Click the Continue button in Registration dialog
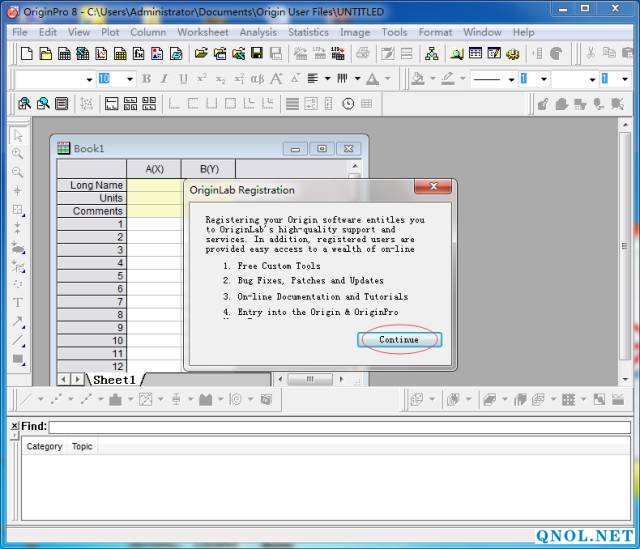The width and height of the screenshot is (640, 549). (399, 340)
